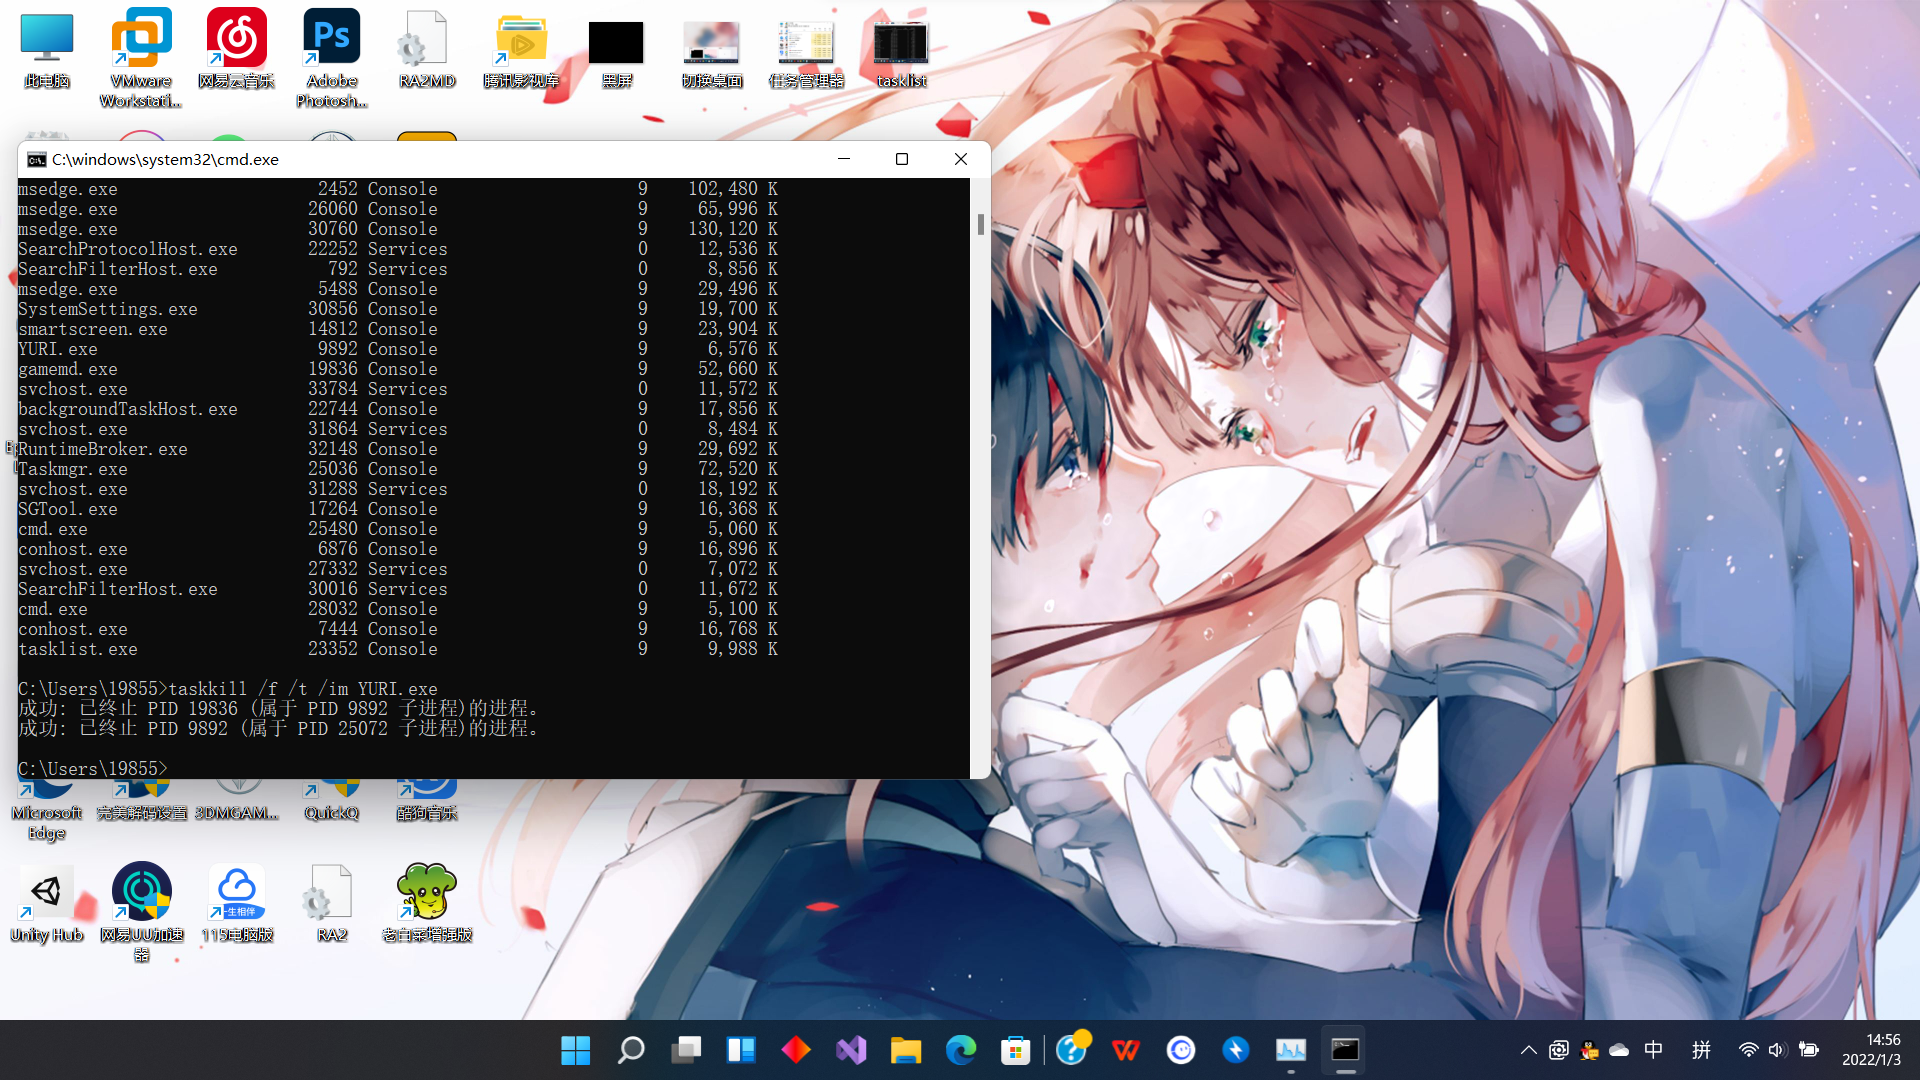Click the Visual Studio taskbar icon
The image size is (1920, 1080).
(851, 1050)
